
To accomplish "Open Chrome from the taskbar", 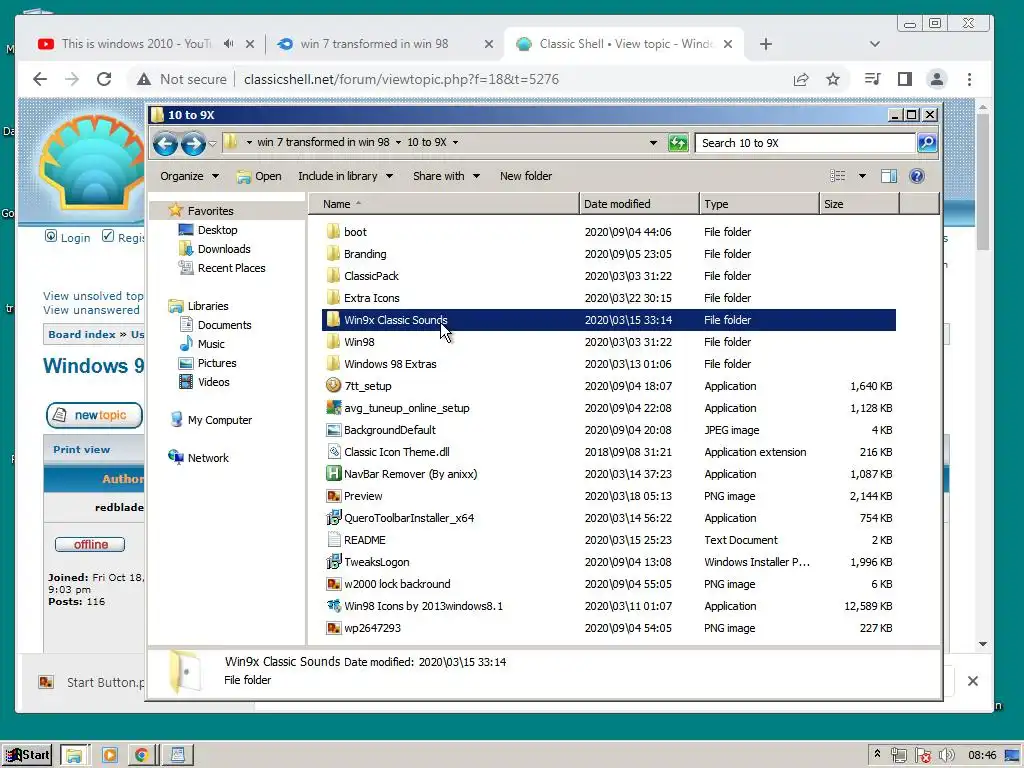I will pos(141,755).
